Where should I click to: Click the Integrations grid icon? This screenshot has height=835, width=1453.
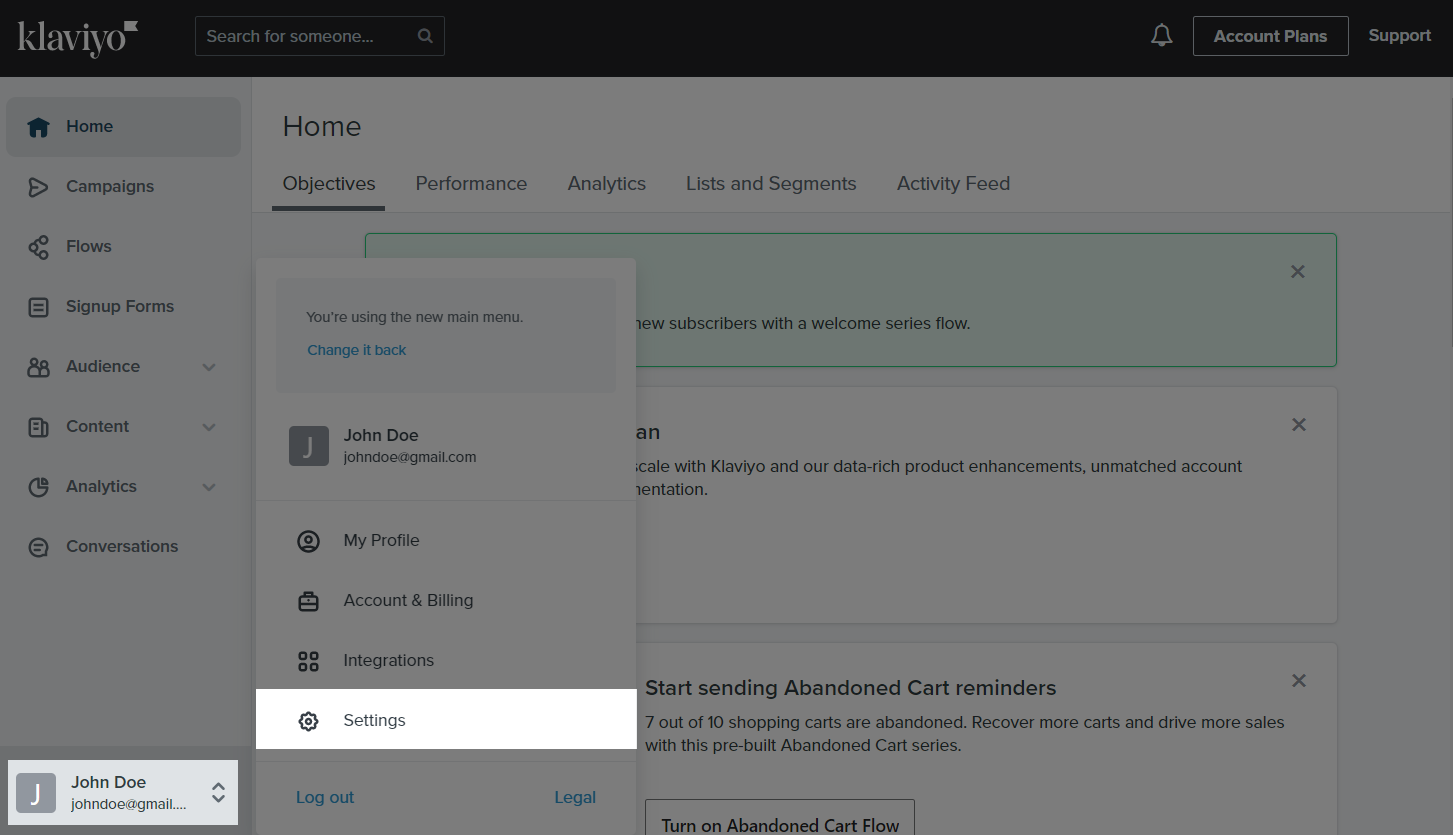coord(308,661)
